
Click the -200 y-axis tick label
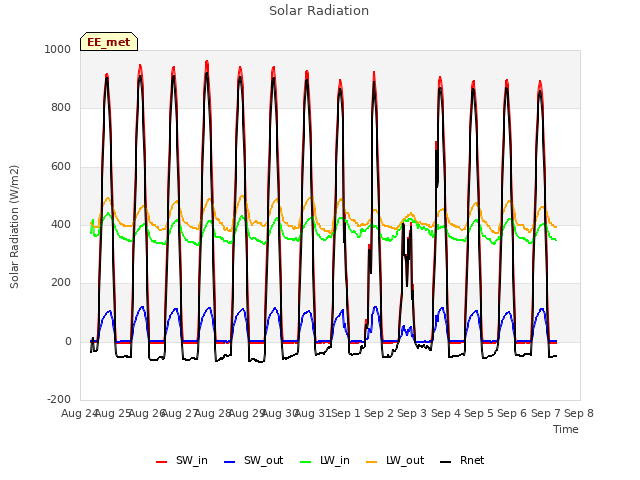pos(59,399)
